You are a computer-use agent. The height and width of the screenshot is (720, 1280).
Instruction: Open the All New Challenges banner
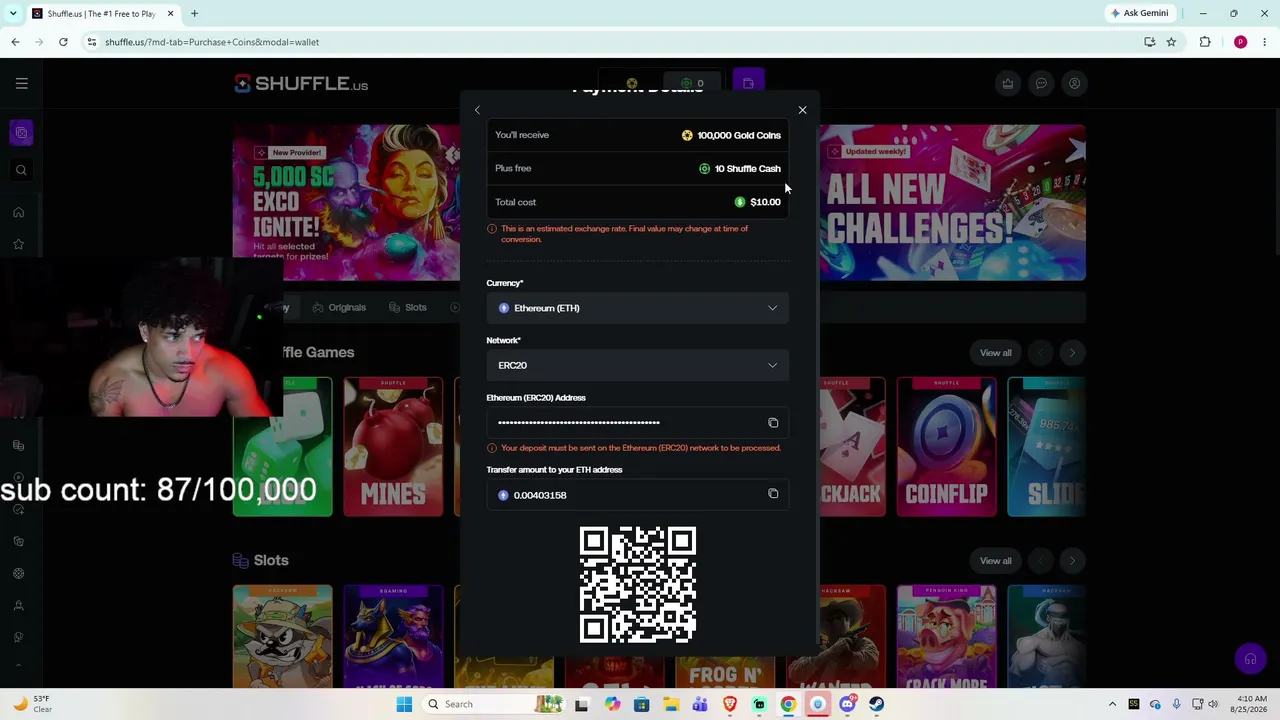click(952, 202)
